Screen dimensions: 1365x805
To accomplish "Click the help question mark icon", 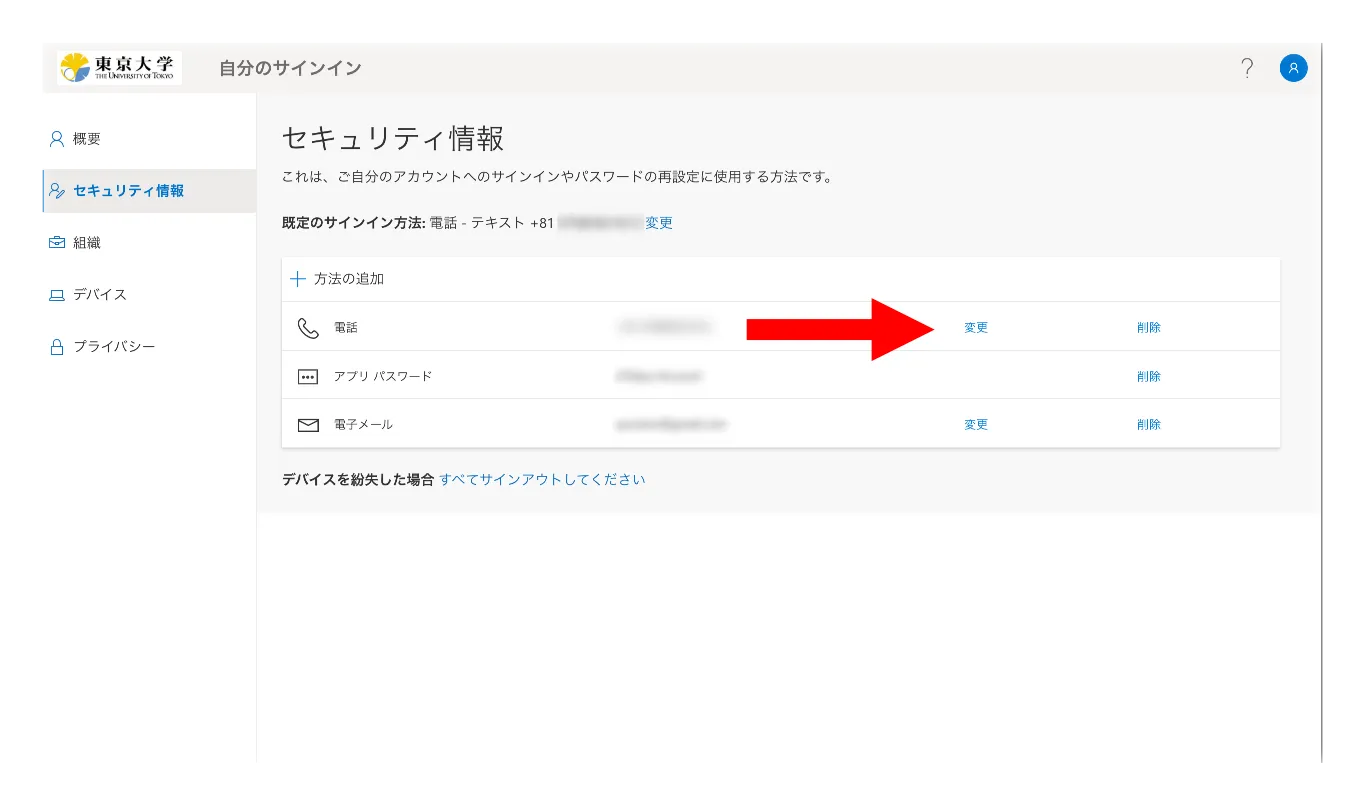I will (1247, 68).
